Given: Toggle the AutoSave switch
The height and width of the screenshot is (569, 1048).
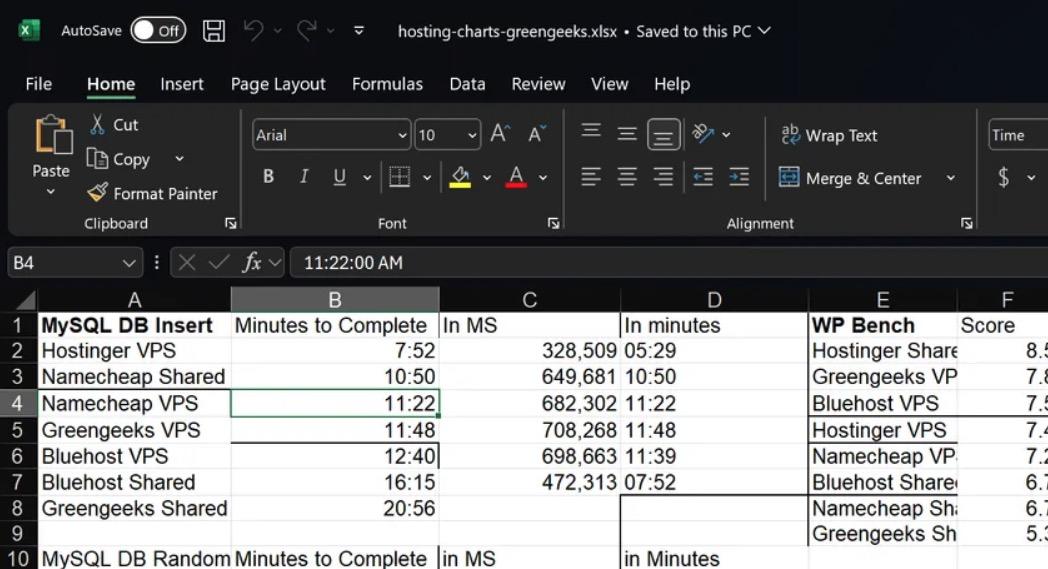Looking at the screenshot, I should click(158, 31).
